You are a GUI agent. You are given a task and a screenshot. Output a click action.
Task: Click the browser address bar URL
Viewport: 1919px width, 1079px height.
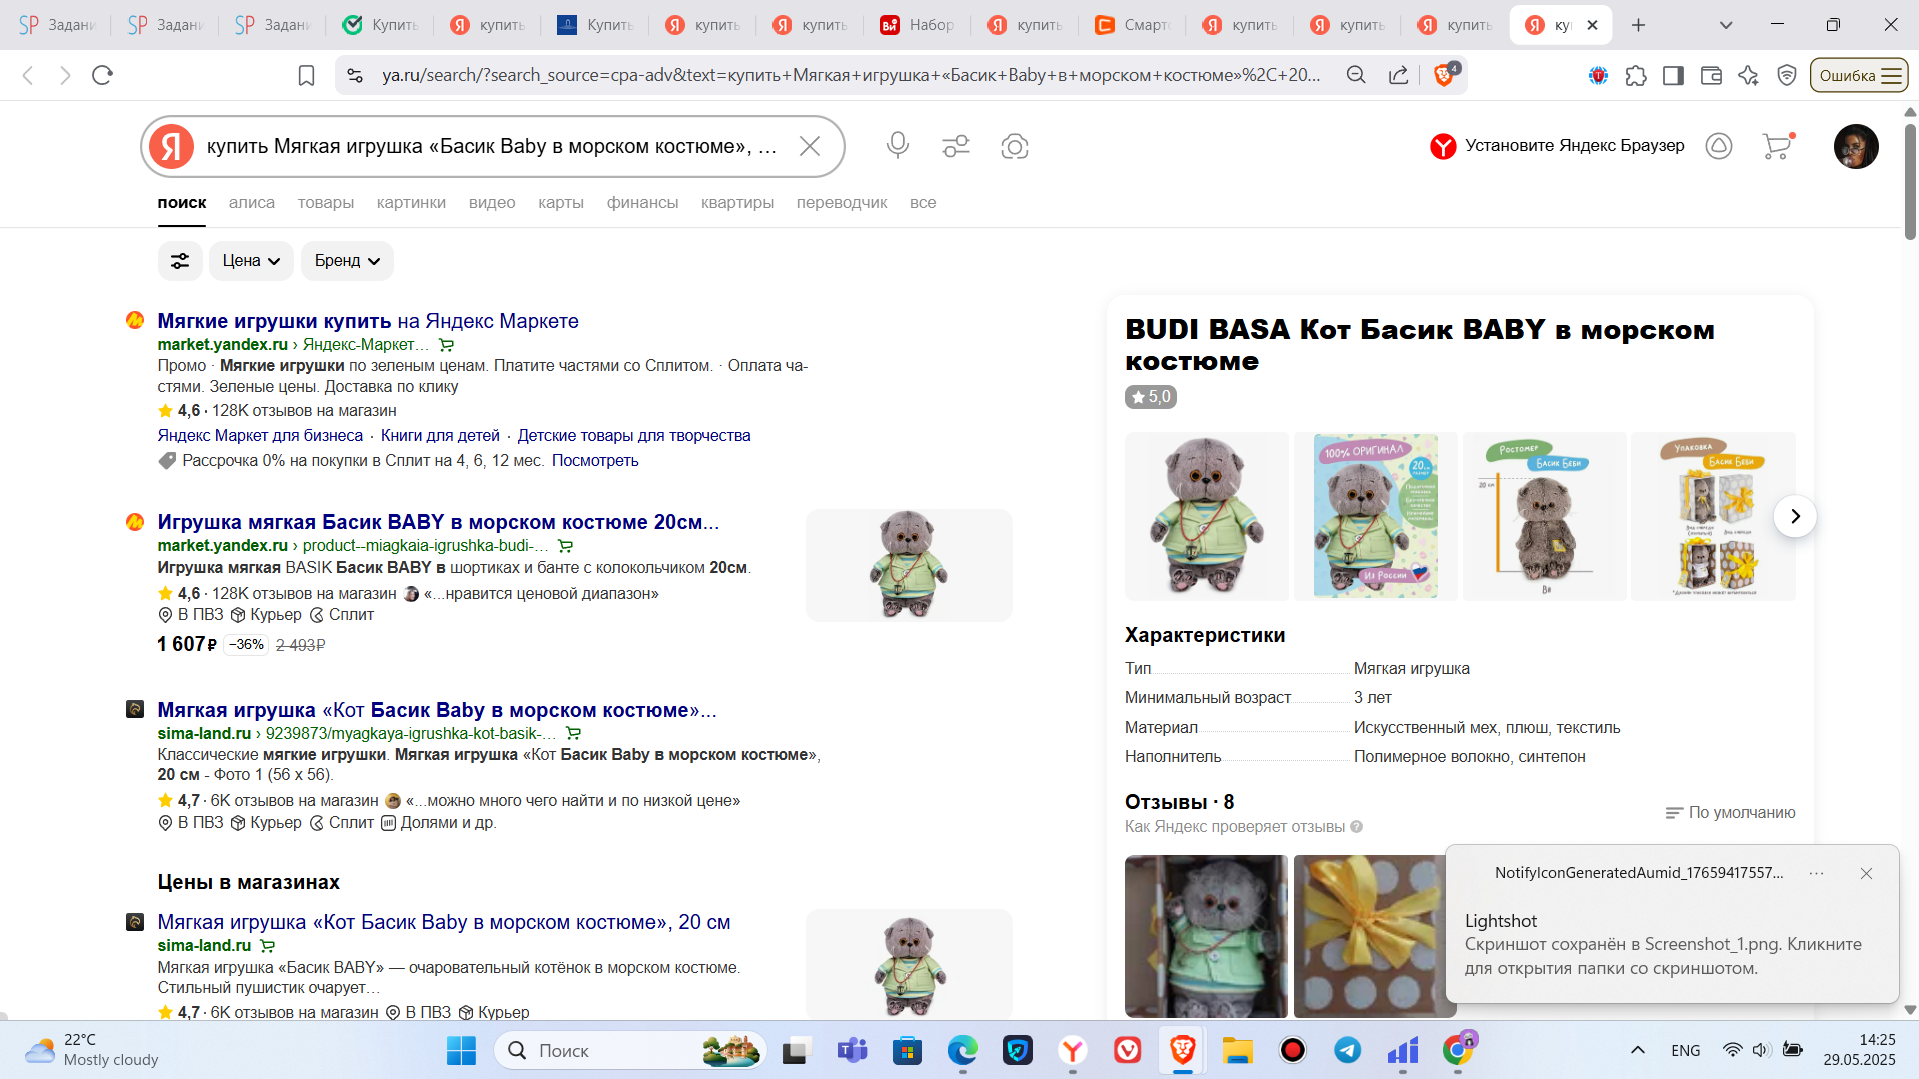point(851,75)
